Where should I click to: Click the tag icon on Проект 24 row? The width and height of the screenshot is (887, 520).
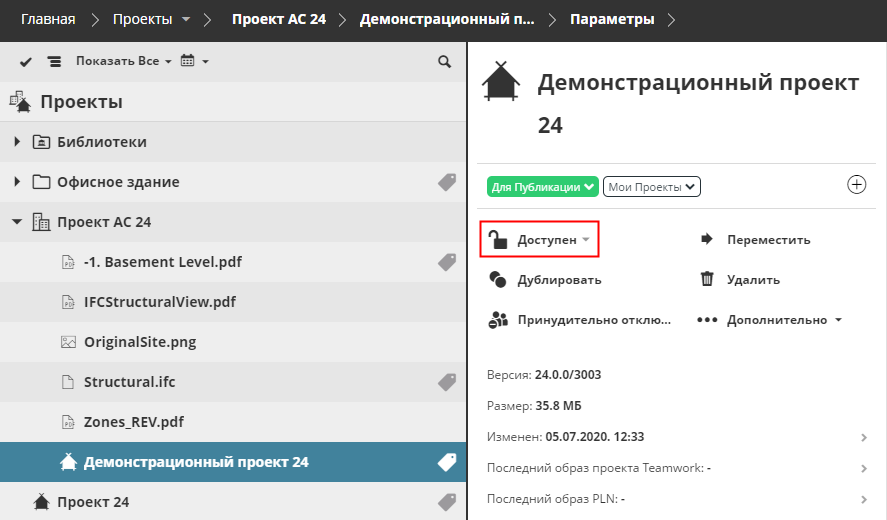pyautogui.click(x=447, y=502)
